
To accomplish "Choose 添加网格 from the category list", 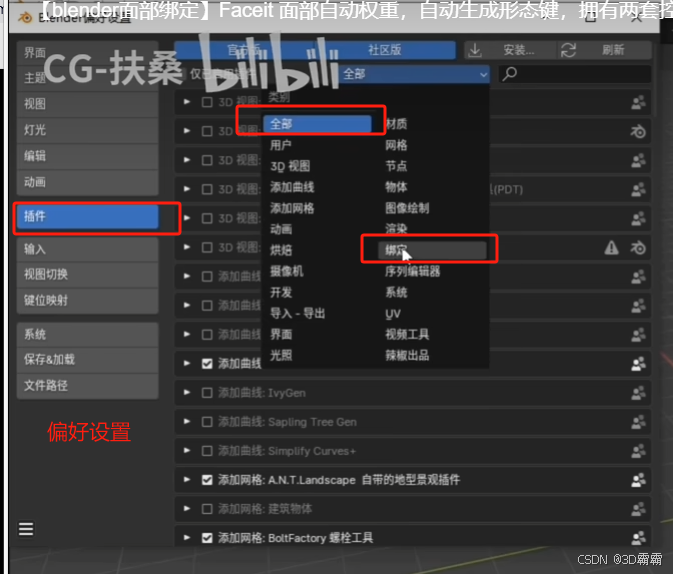I will pos(292,208).
